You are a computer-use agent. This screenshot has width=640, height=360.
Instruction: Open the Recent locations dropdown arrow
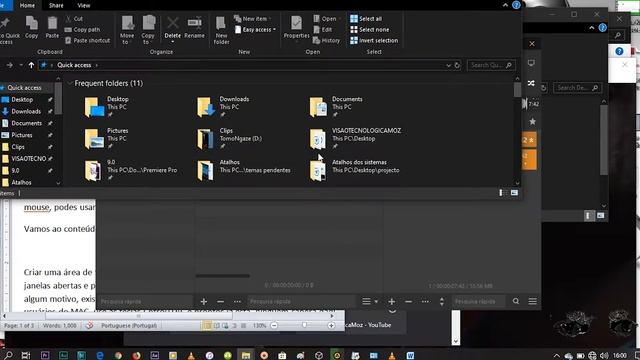coord(21,65)
